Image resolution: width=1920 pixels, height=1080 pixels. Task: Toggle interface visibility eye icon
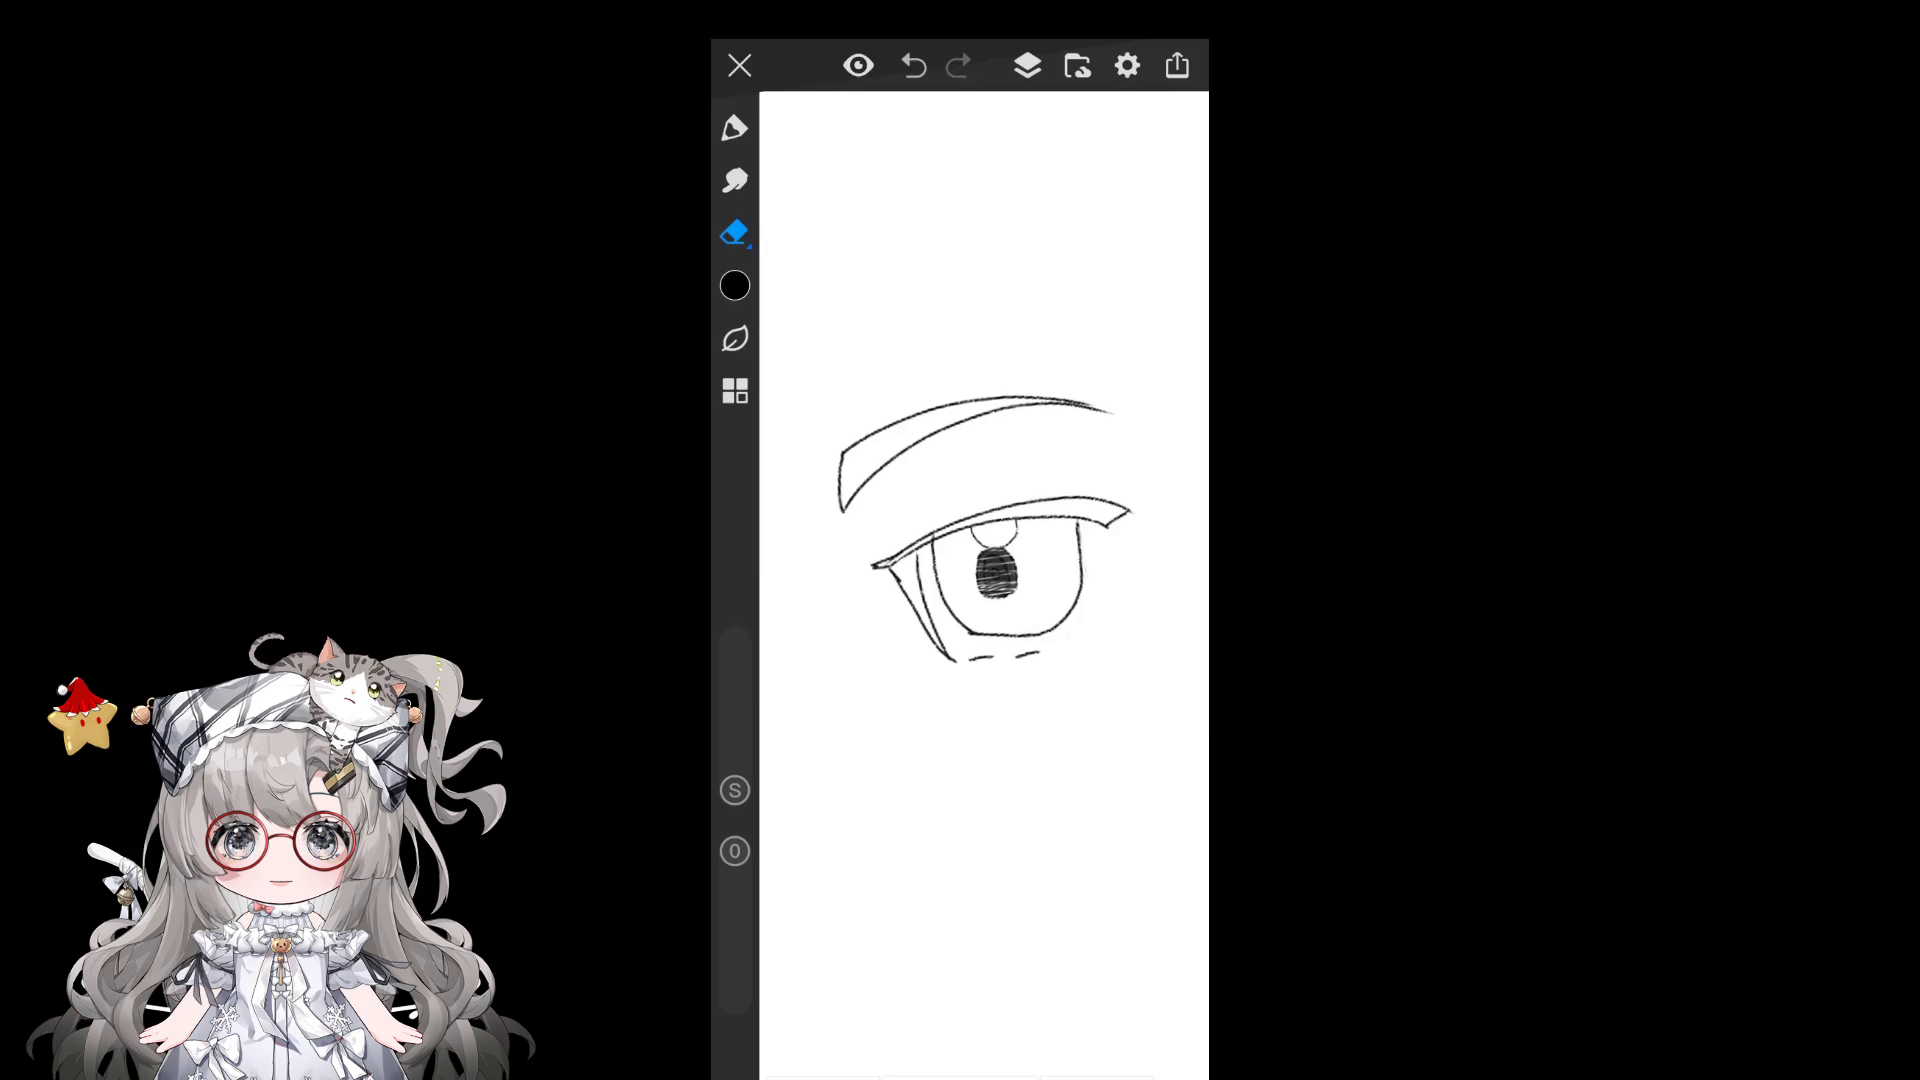tap(858, 66)
